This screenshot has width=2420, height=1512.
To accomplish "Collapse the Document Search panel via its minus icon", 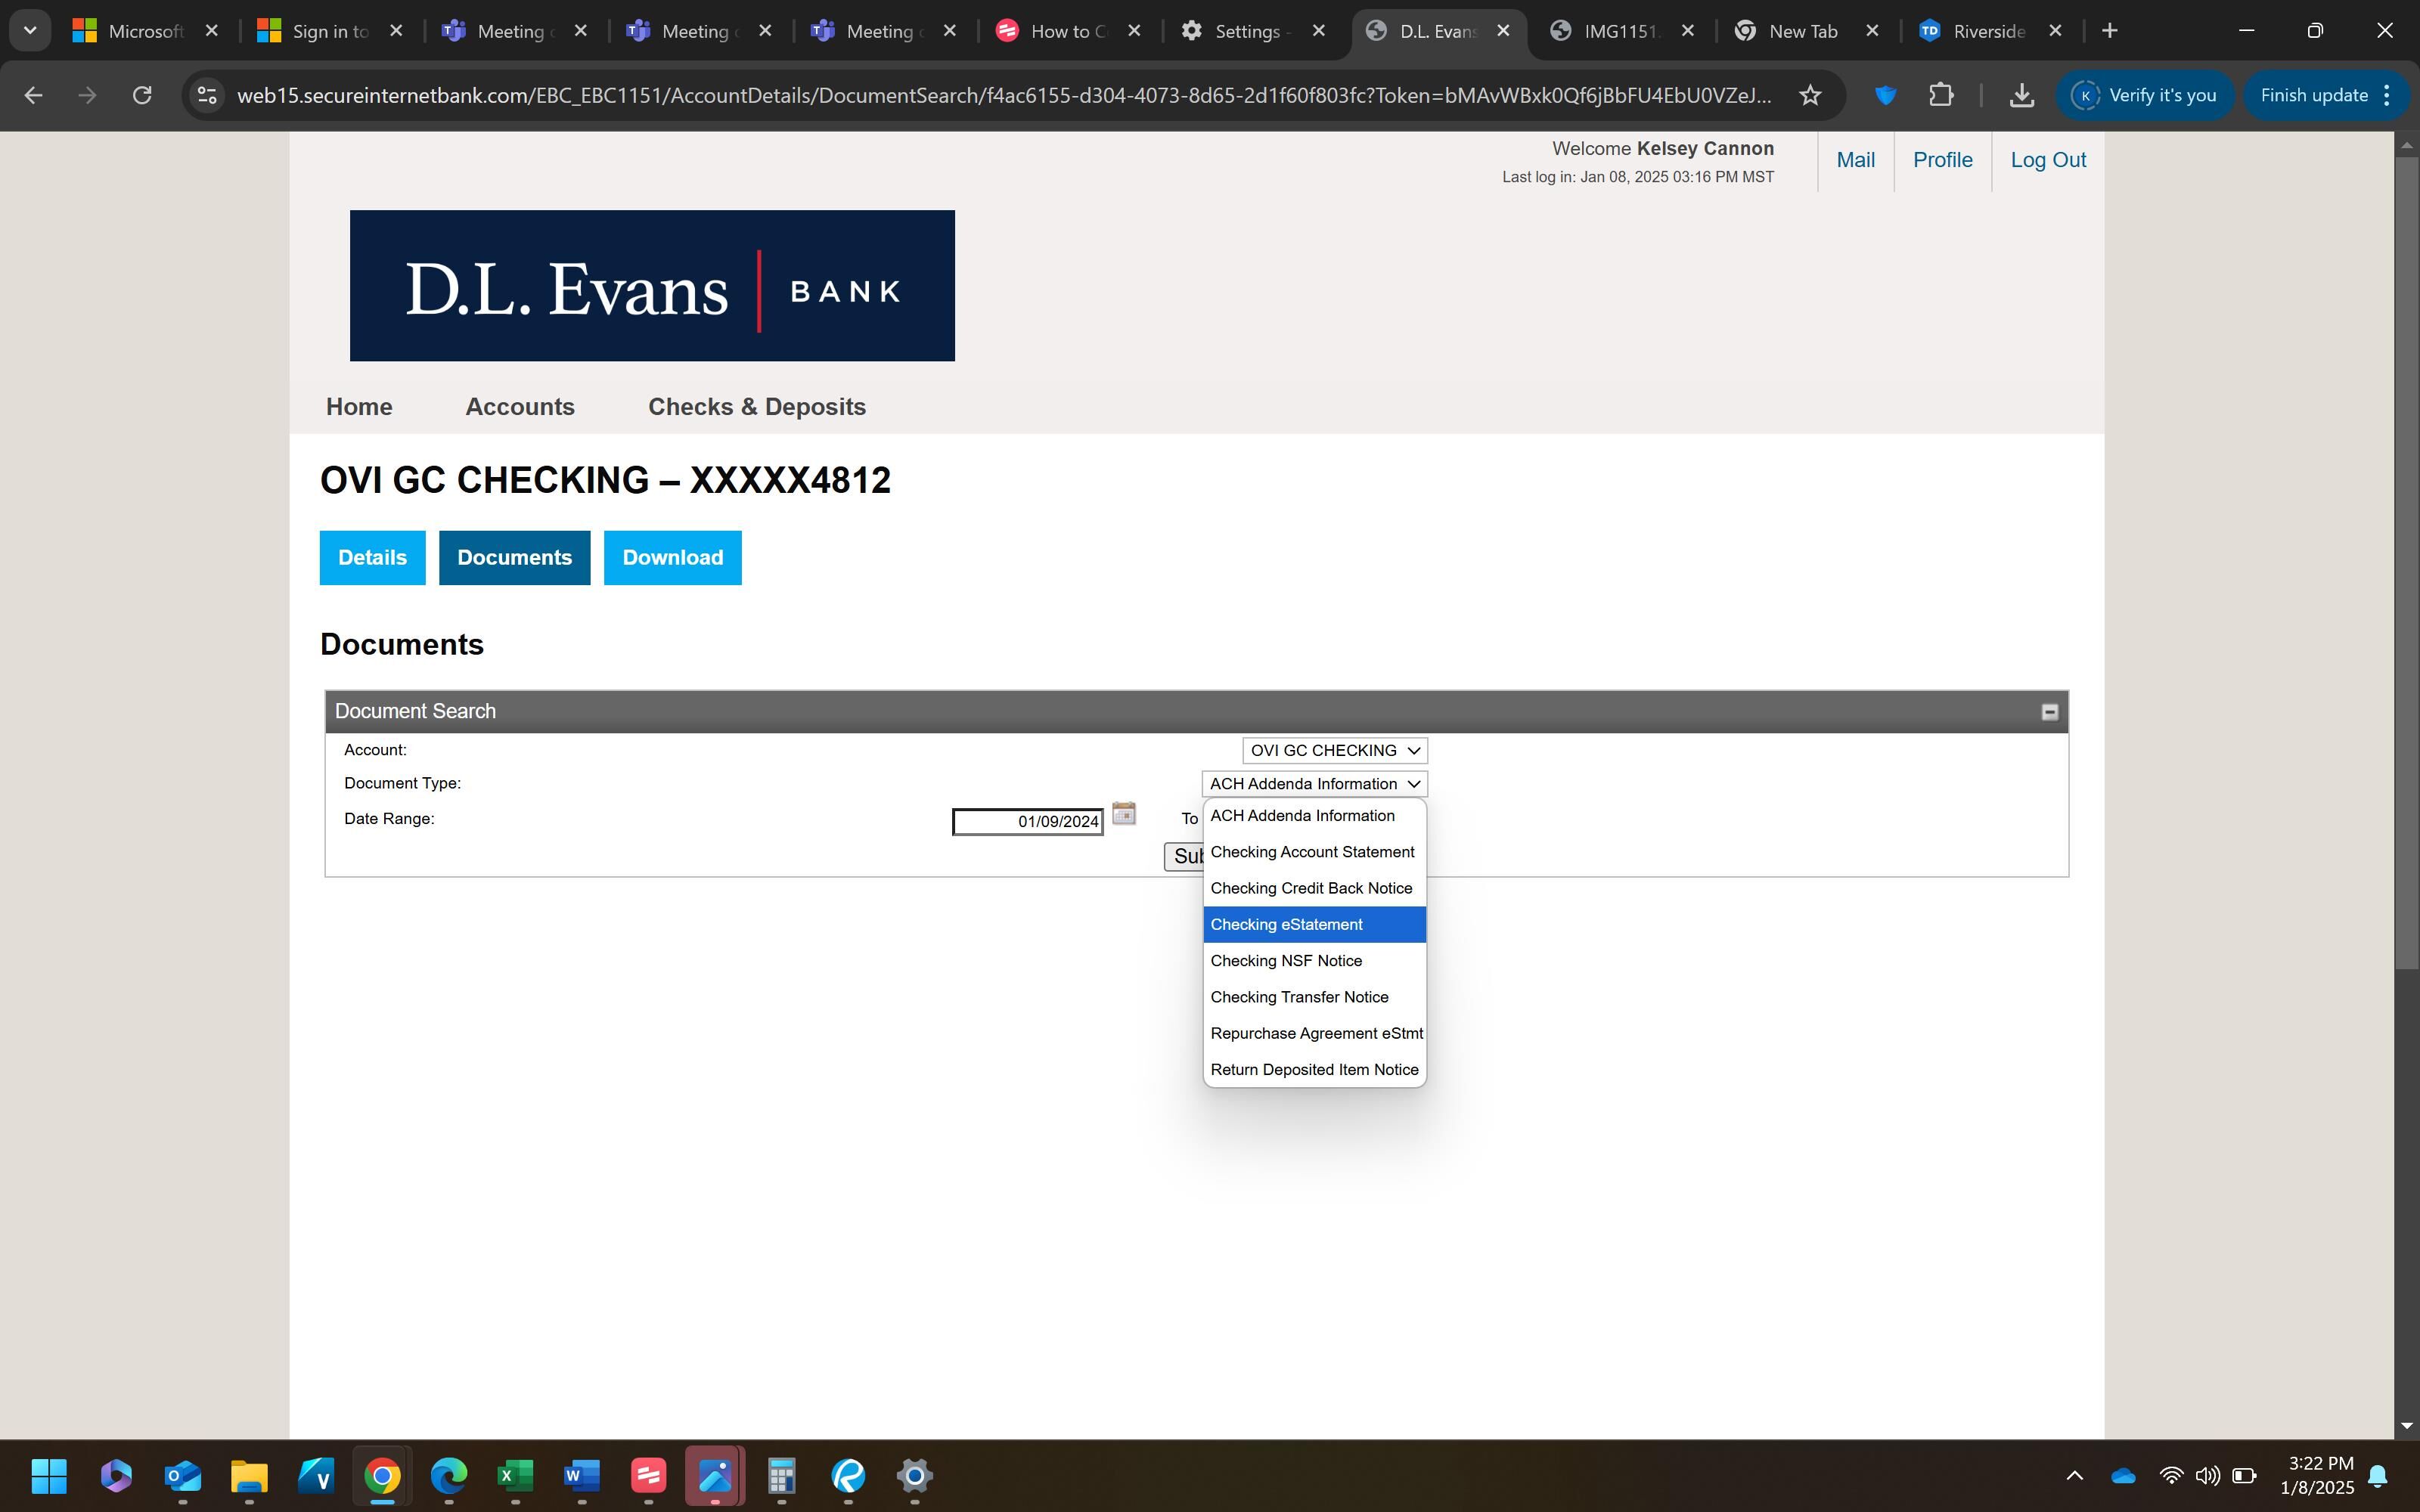I will coord(2049,712).
